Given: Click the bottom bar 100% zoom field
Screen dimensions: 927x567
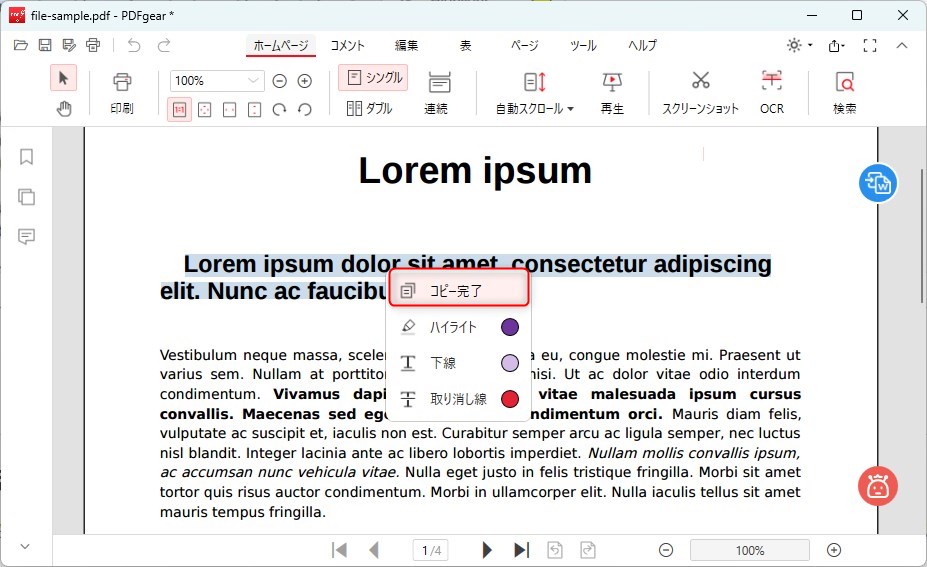Looking at the screenshot, I should click(x=750, y=550).
